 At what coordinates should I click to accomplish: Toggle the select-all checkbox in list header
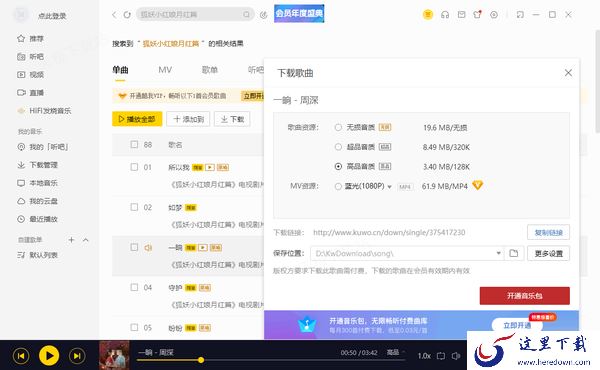pyautogui.click(x=134, y=144)
